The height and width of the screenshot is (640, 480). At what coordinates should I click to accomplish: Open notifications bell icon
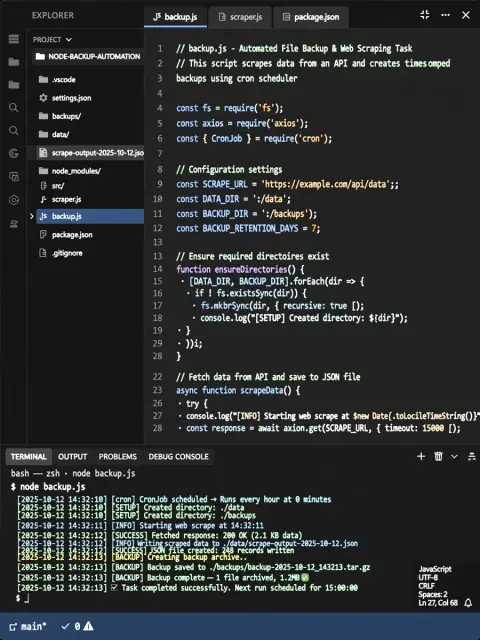pos(469,603)
